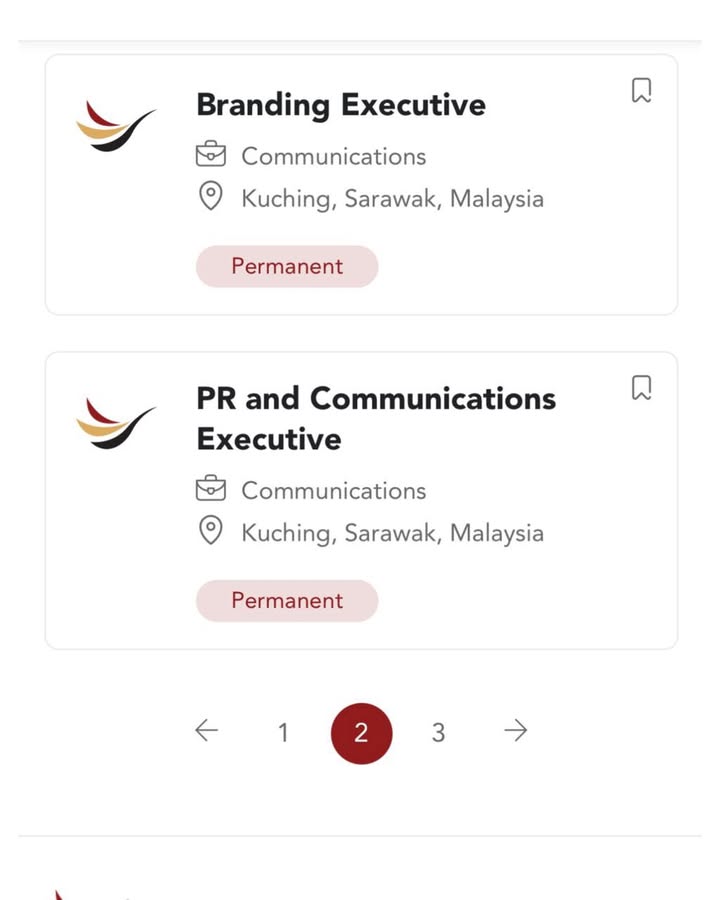Screen dimensions: 720x900
Task: Click Permanent tag on Branding Executive
Action: tap(287, 266)
